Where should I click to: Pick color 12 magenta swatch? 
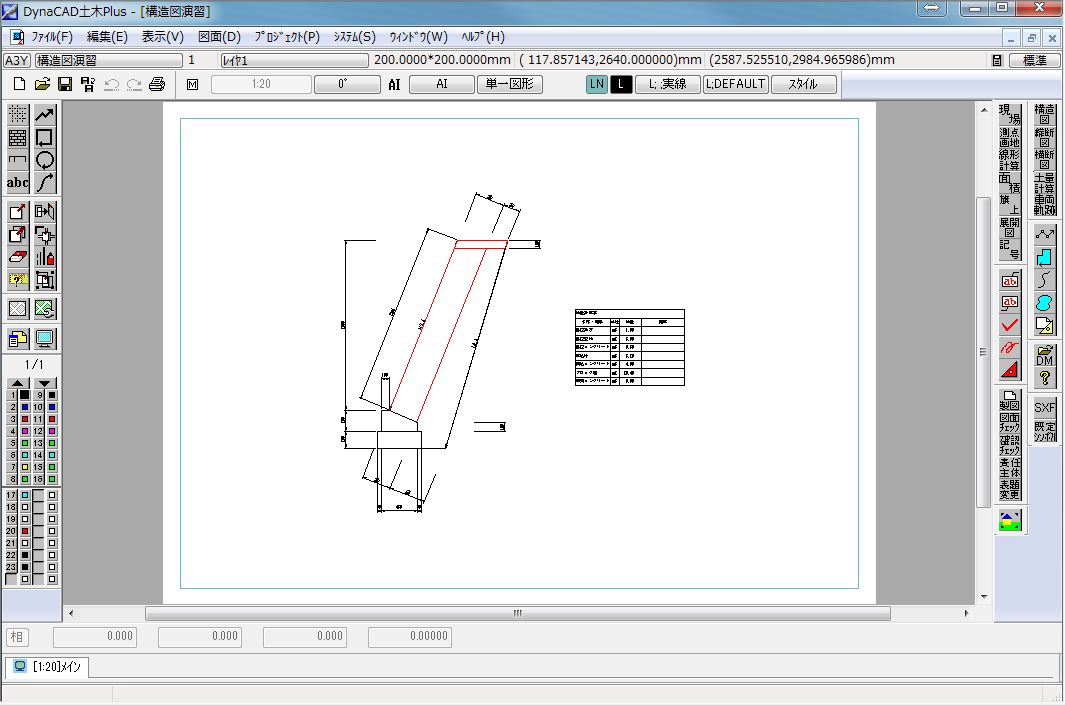click(x=52, y=431)
